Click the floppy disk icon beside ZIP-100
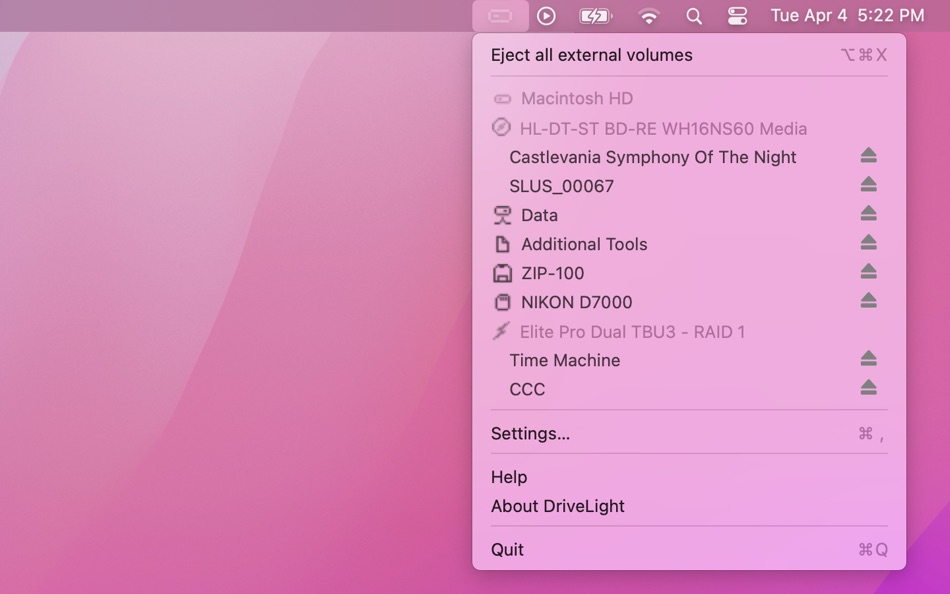The height and width of the screenshot is (594, 950). (502, 273)
